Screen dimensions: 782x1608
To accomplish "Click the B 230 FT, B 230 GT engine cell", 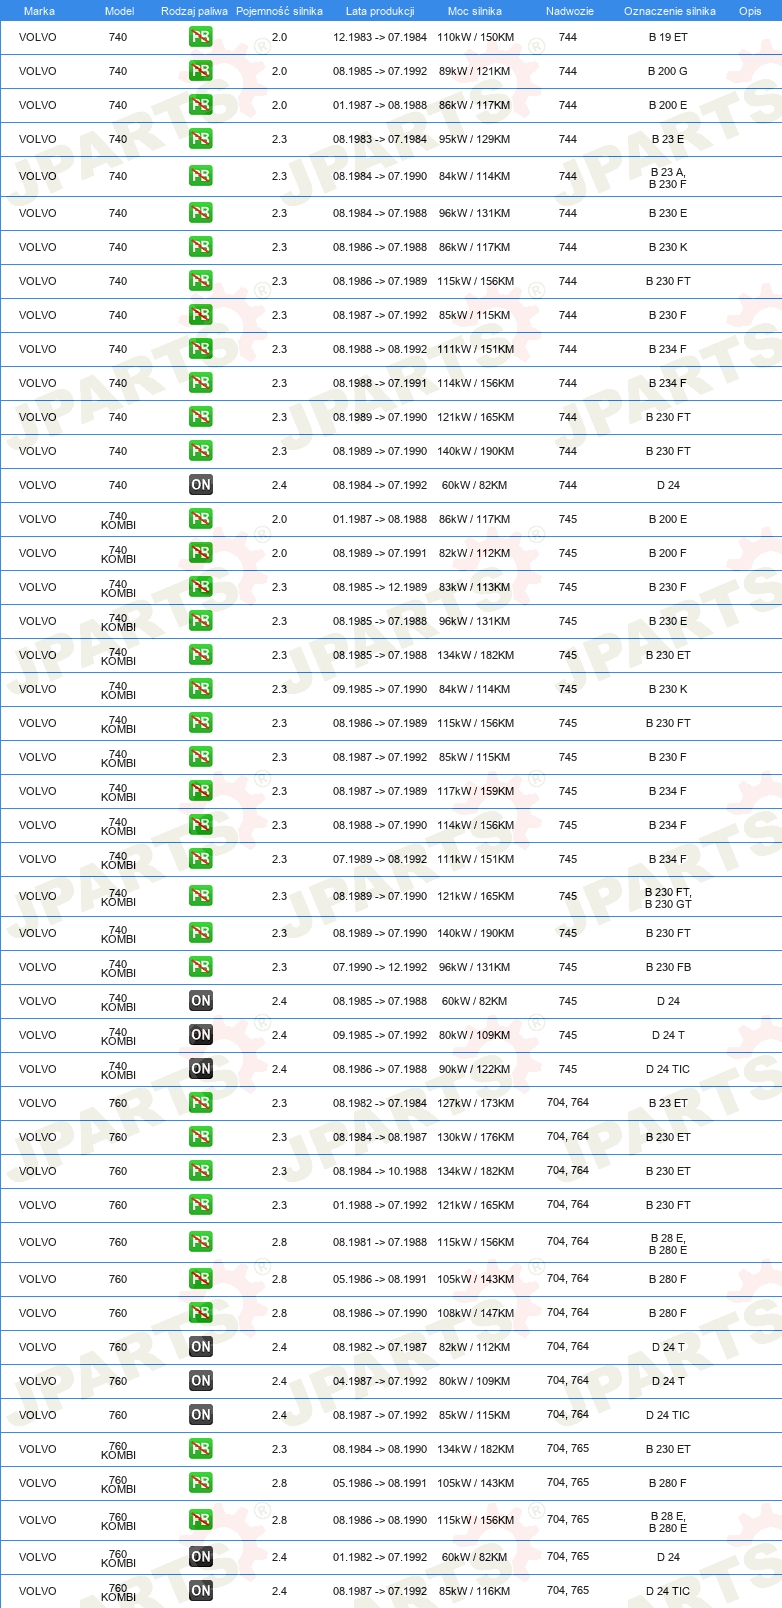I will (668, 898).
